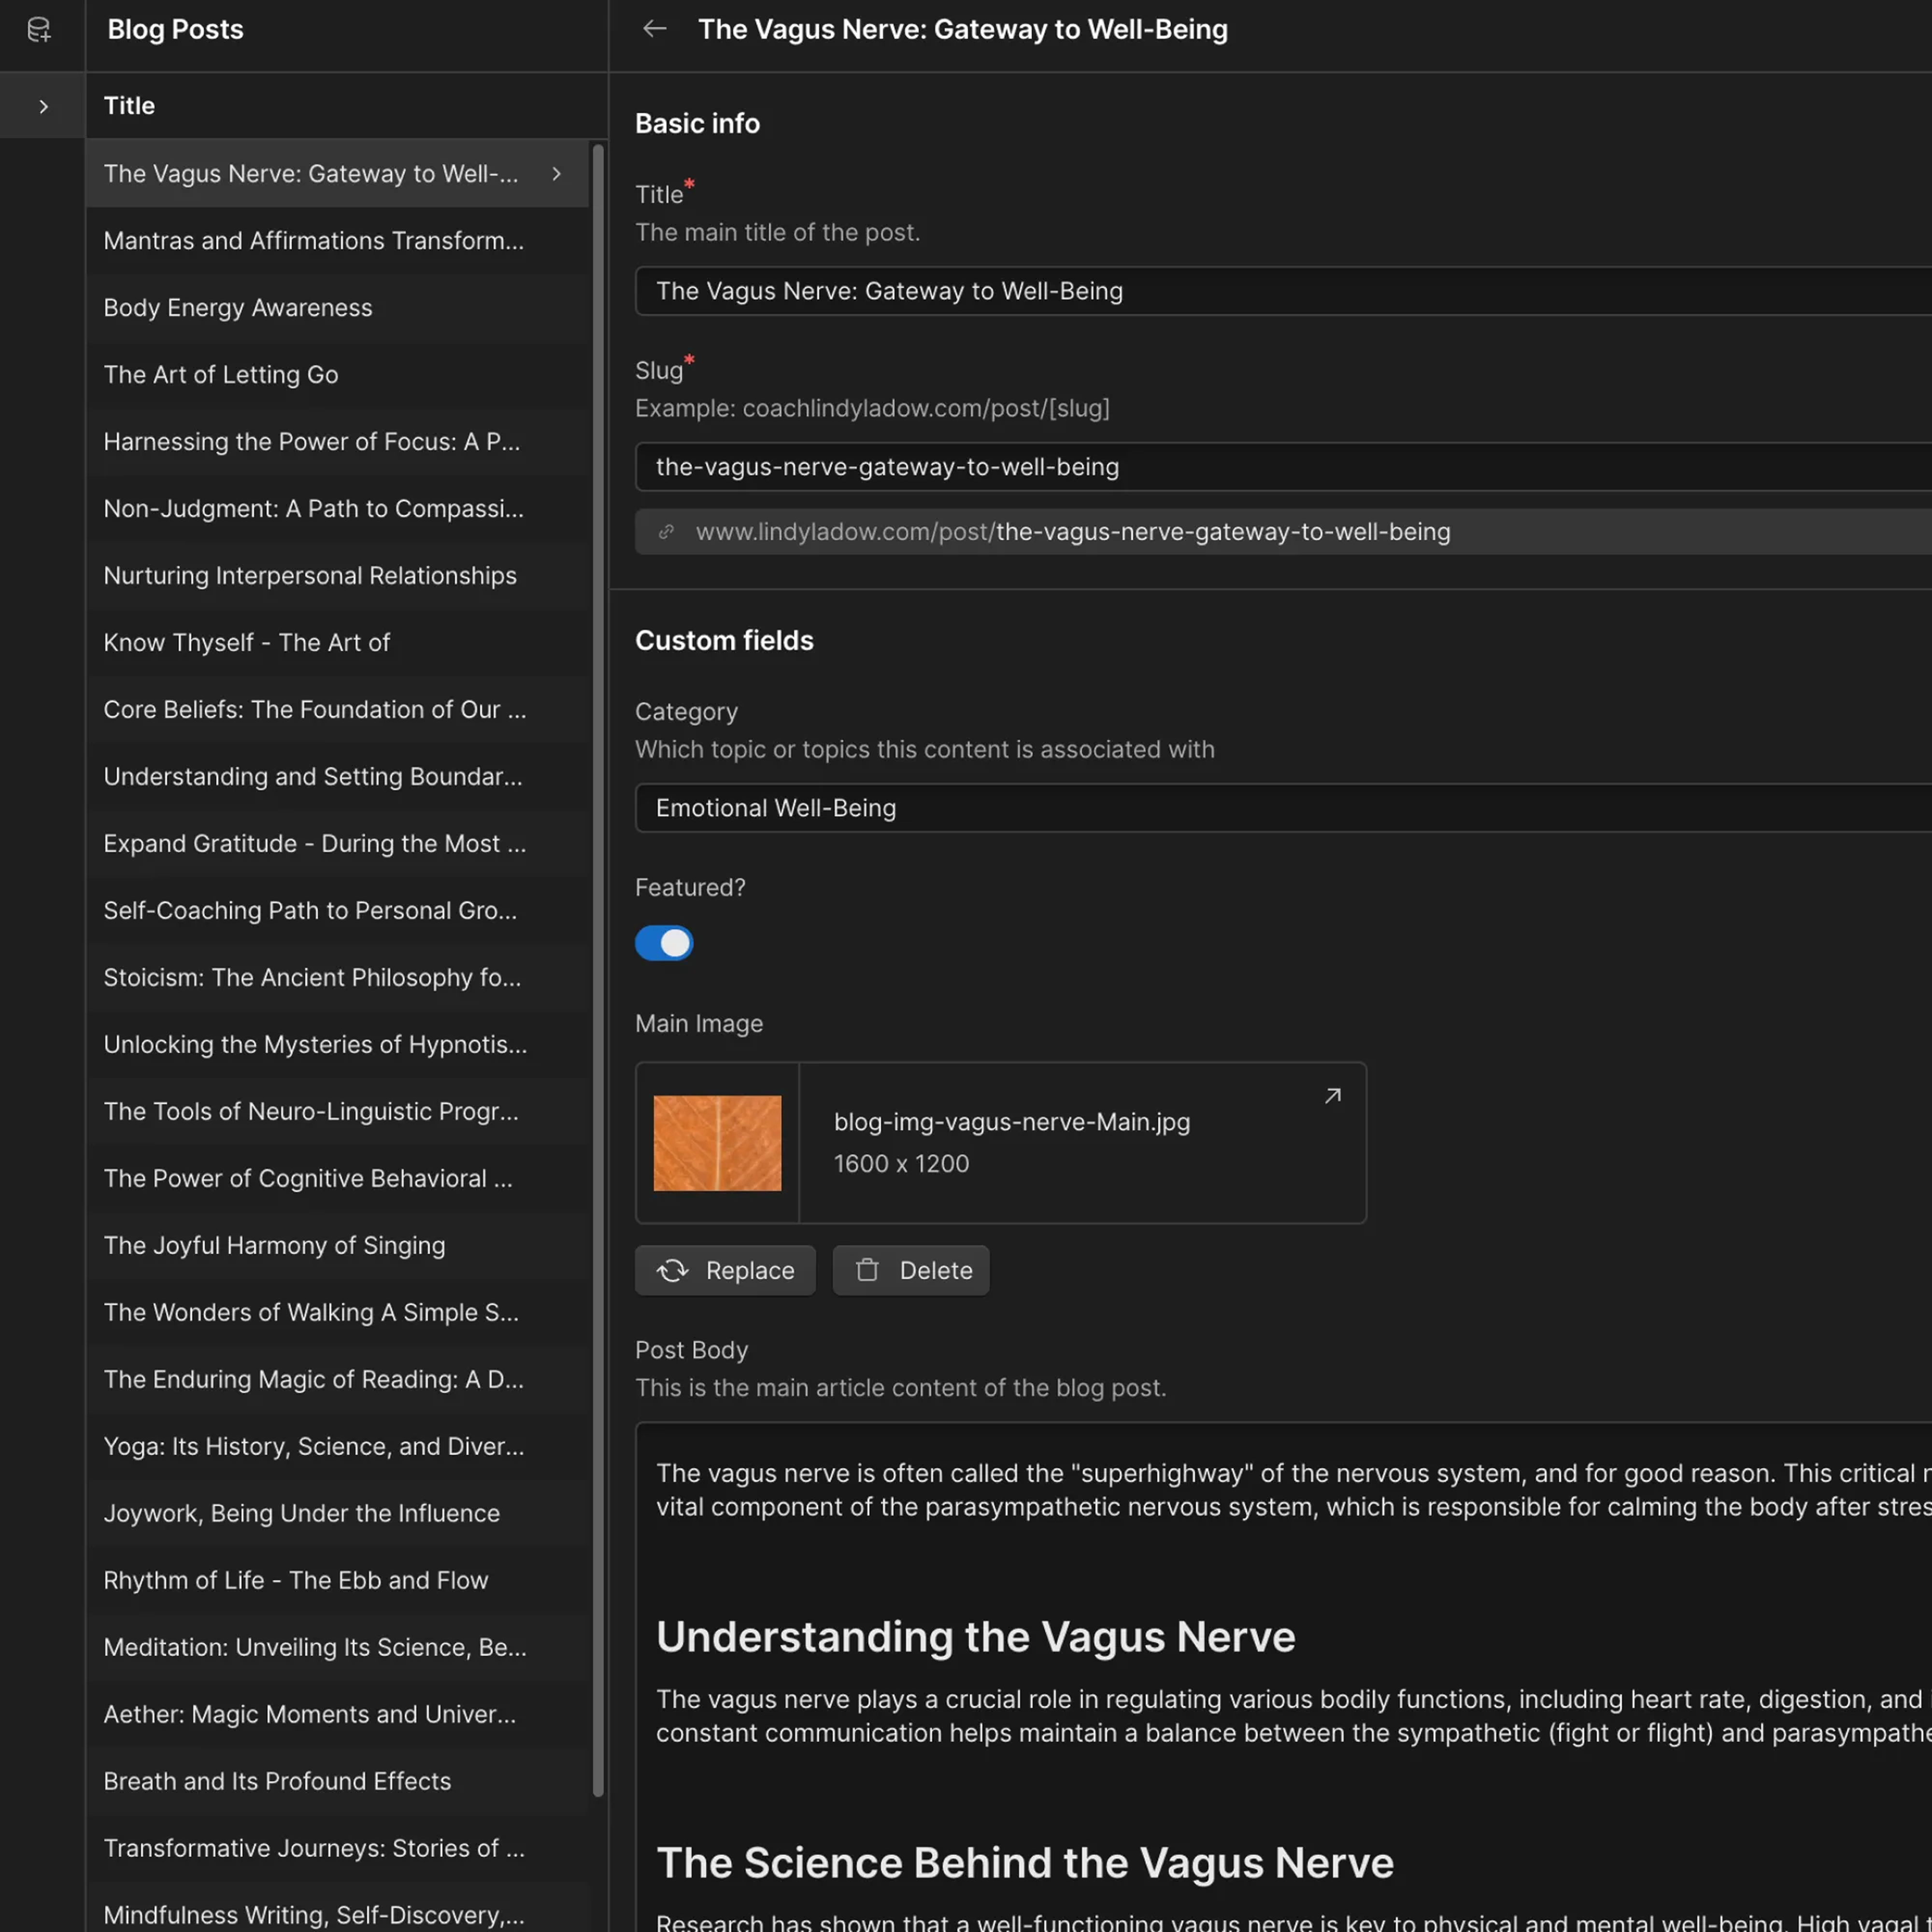Open Tools of Neuro-Linguistic Programming post
The image size is (1932, 1932).
pos(337,1112)
